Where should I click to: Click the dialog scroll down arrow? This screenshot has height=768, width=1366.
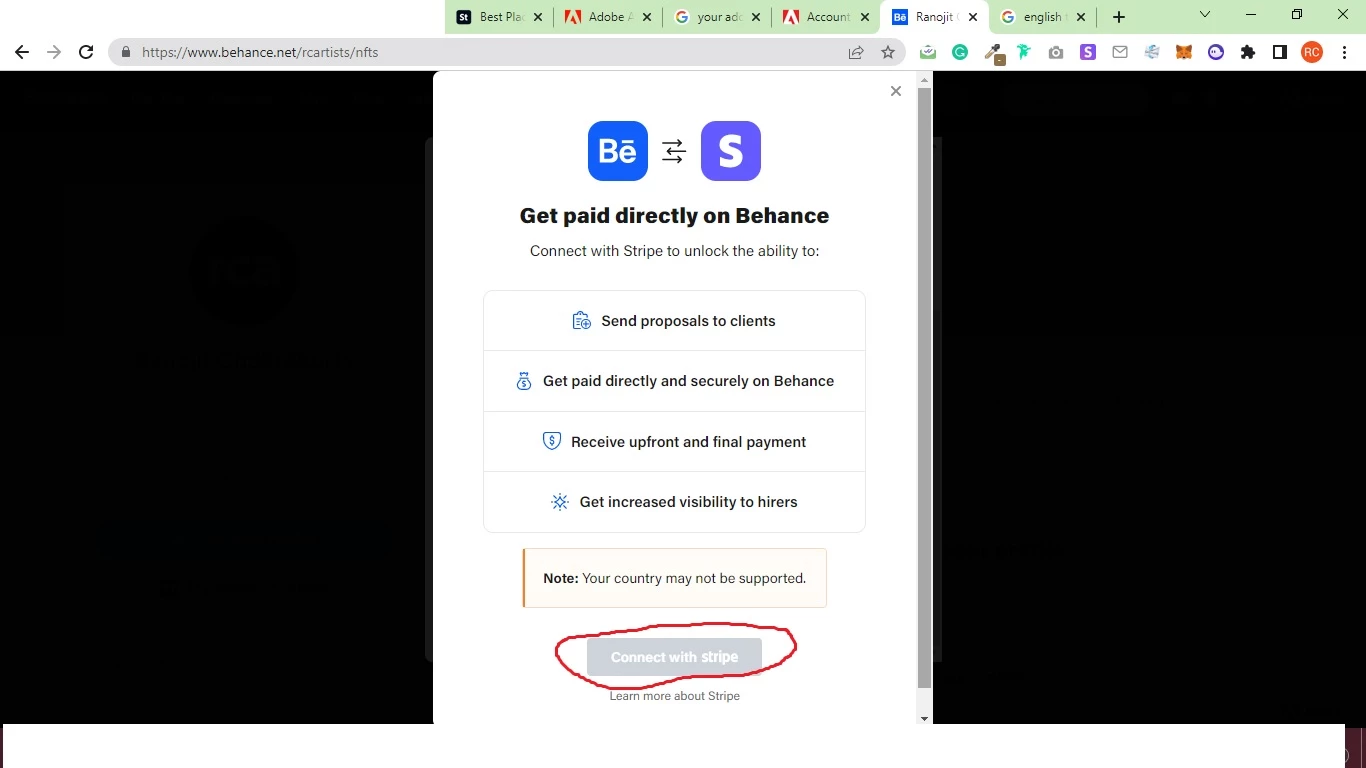point(924,718)
